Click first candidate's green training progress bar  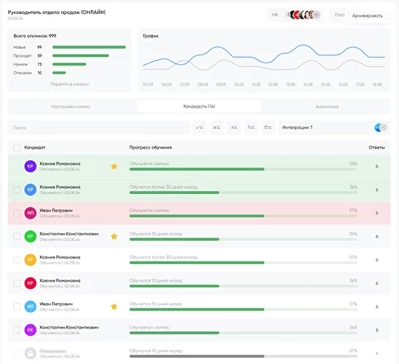point(197,169)
